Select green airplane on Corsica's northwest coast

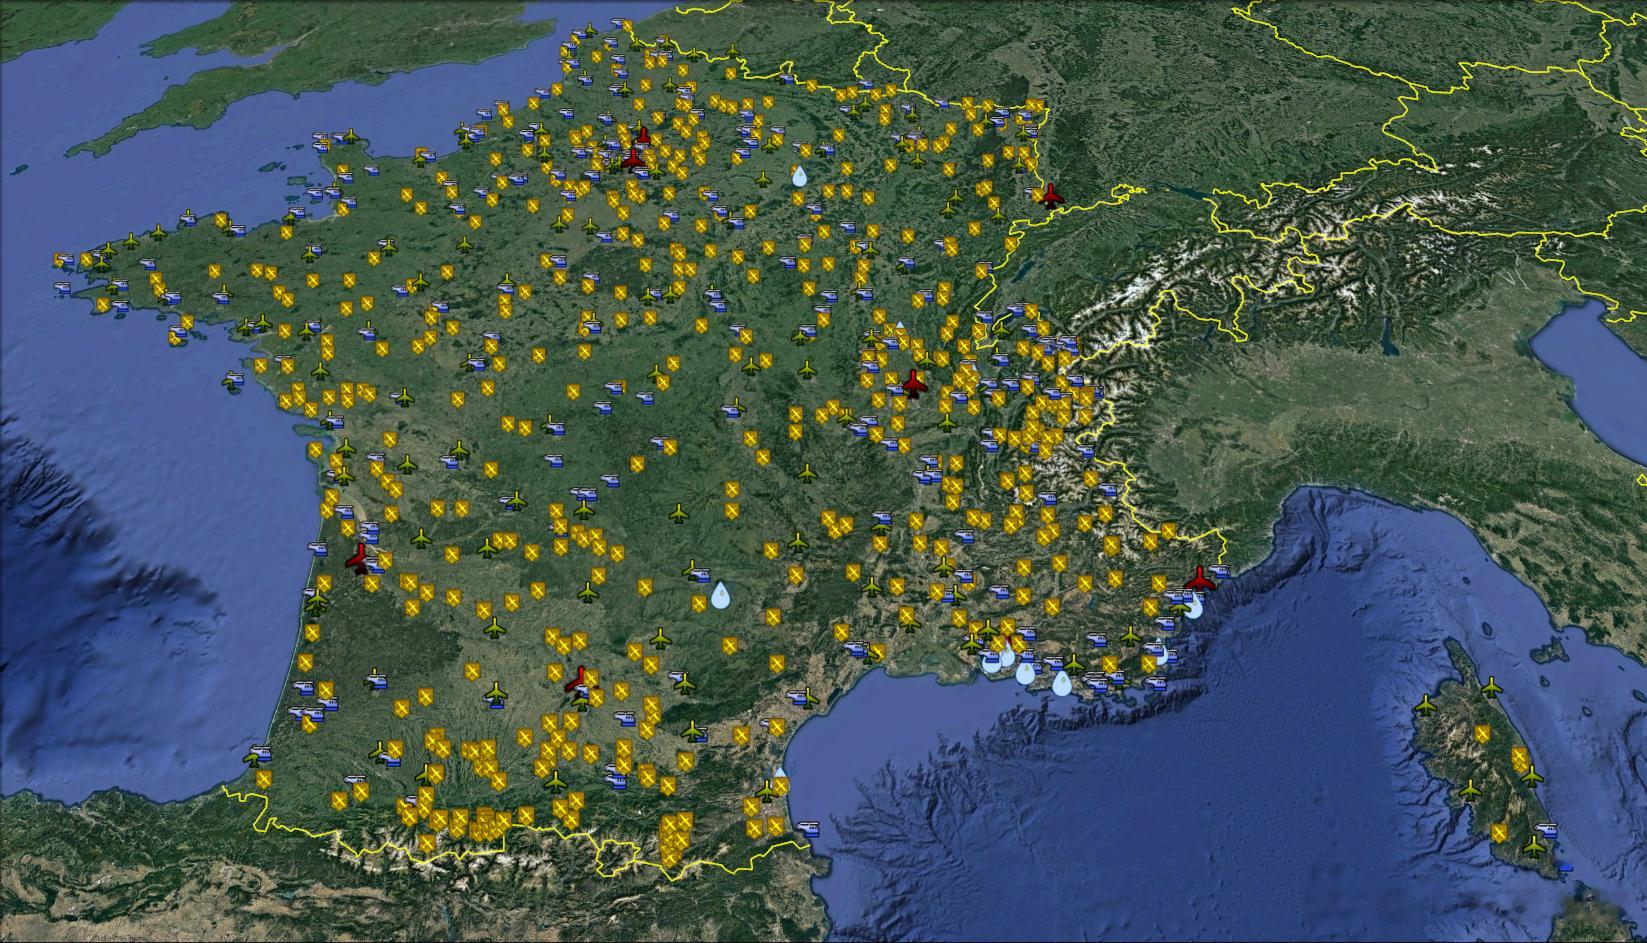click(x=1426, y=706)
